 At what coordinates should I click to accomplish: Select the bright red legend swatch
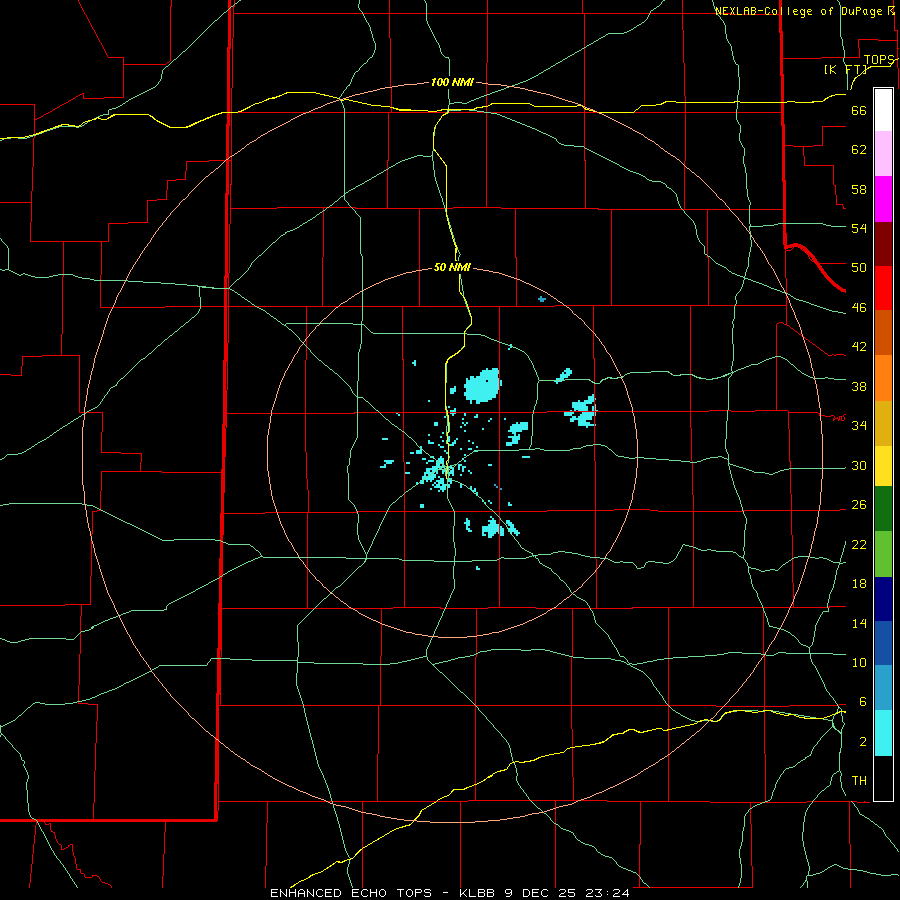[883, 289]
